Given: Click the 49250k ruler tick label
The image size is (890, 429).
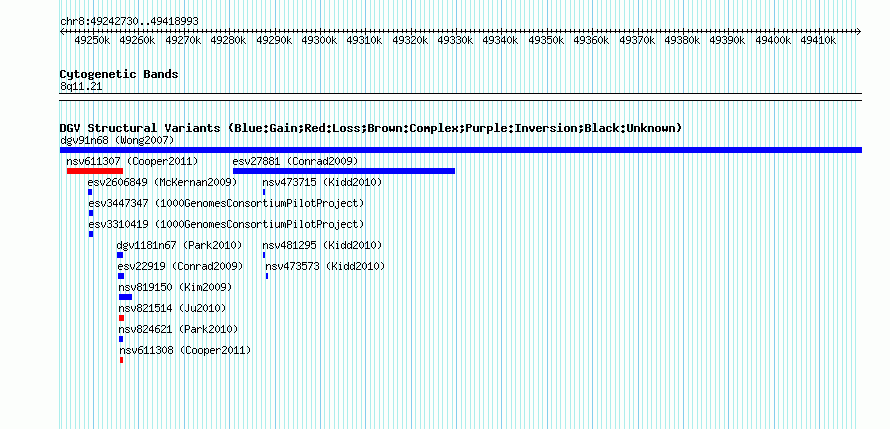Looking at the screenshot, I should pos(92,41).
